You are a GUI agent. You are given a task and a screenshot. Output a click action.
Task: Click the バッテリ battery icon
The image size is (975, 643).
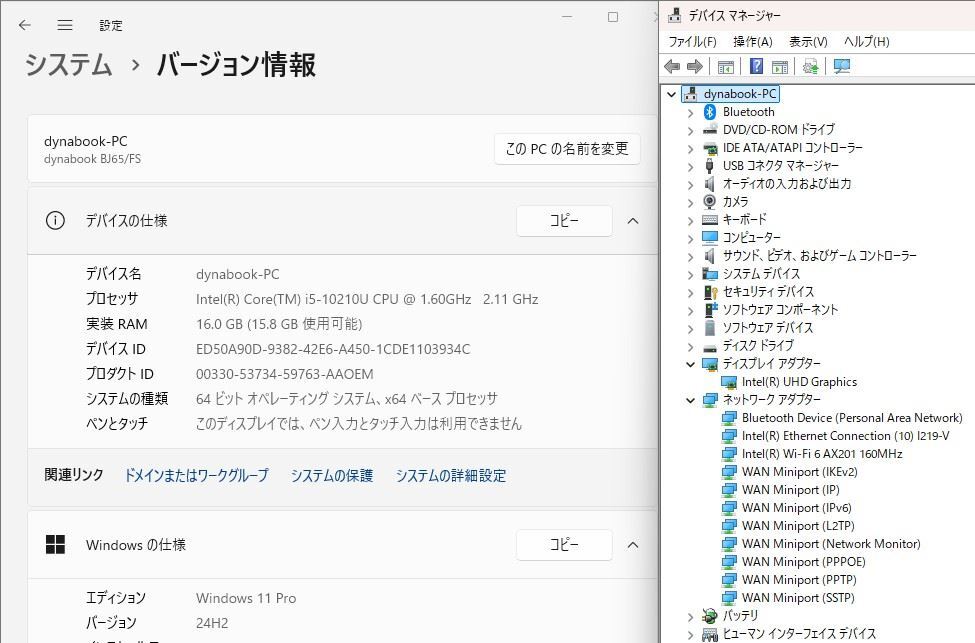(709, 616)
